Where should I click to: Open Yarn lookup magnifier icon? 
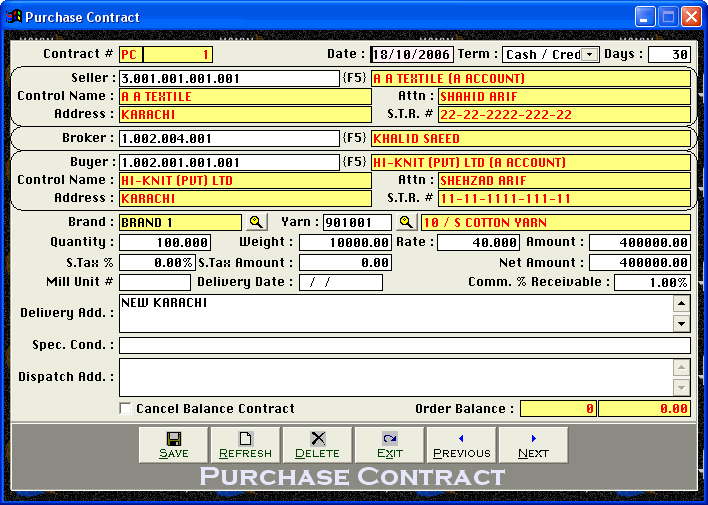pyautogui.click(x=406, y=222)
